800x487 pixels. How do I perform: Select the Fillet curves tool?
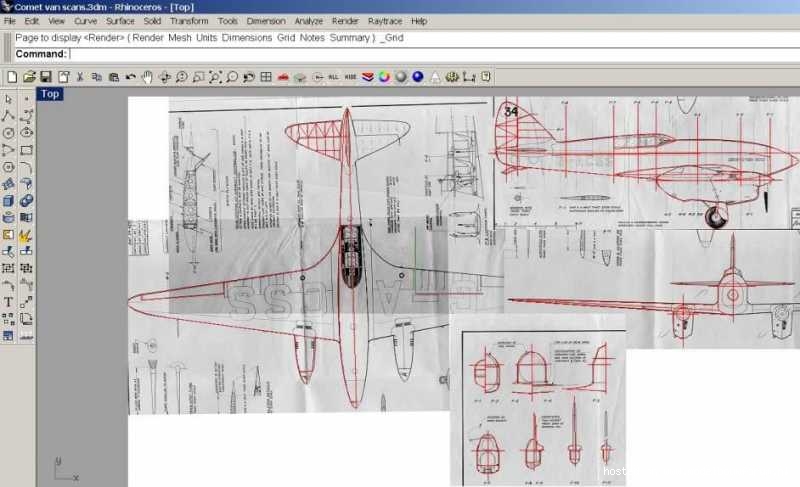pyautogui.click(x=27, y=167)
